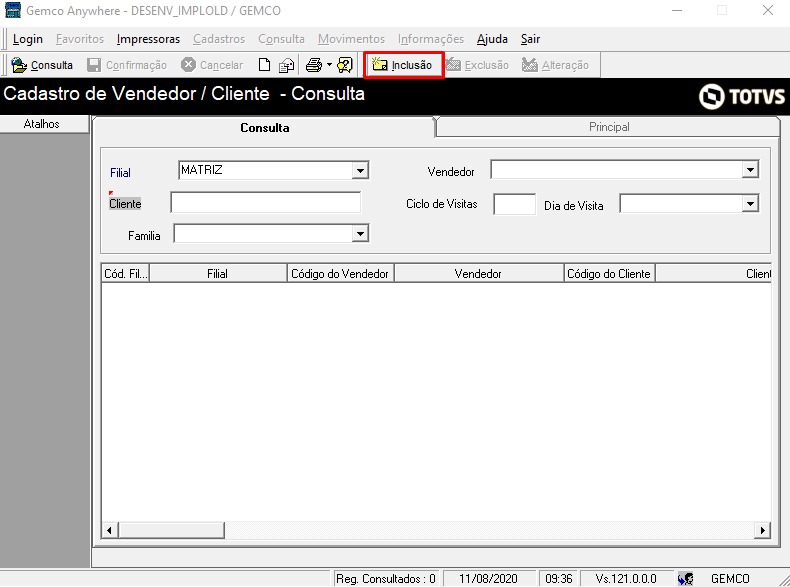The height and width of the screenshot is (587, 790).
Task: Click the horizontal scrollbar thumb
Action: click(x=171, y=530)
